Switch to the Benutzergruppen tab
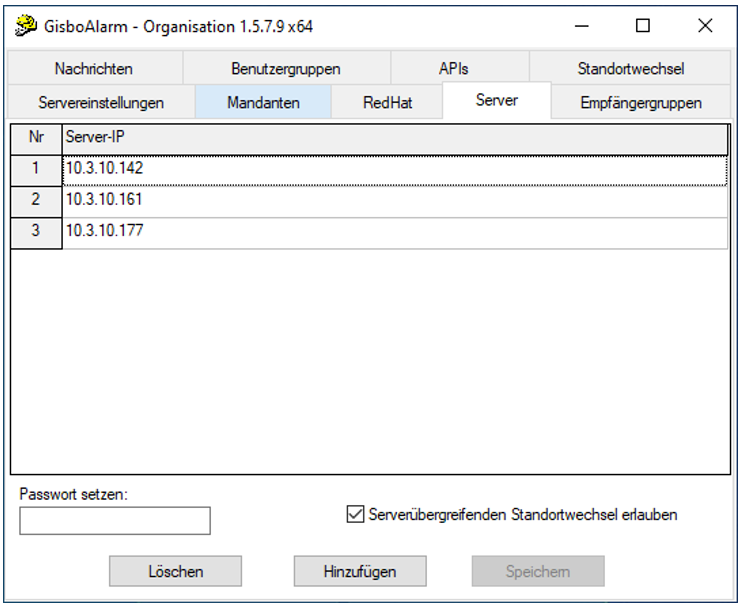The height and width of the screenshot is (607, 742). pyautogui.click(x=286, y=69)
